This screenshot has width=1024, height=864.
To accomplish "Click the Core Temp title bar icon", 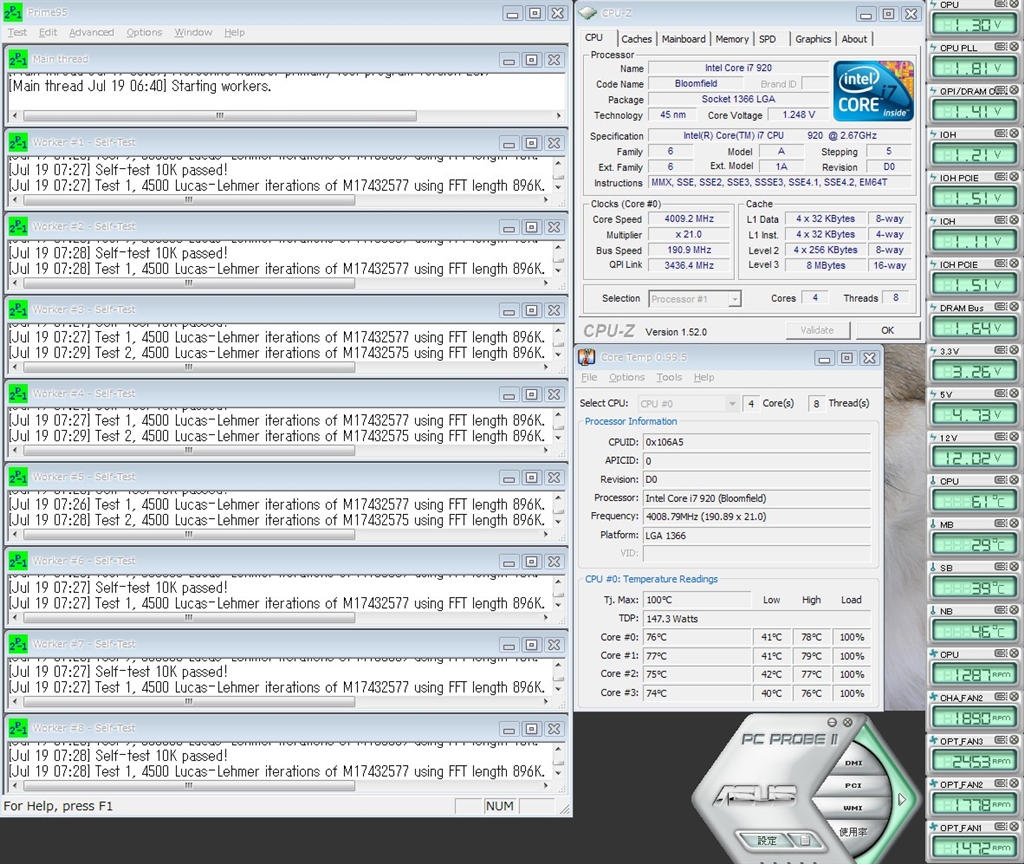I will tap(587, 357).
